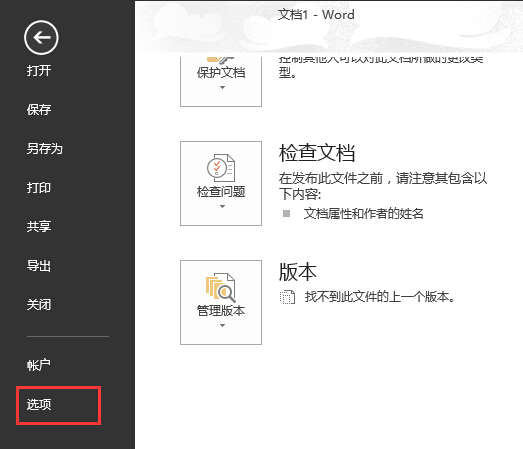
Task: Go to the 共享 section
Action: (x=39, y=227)
